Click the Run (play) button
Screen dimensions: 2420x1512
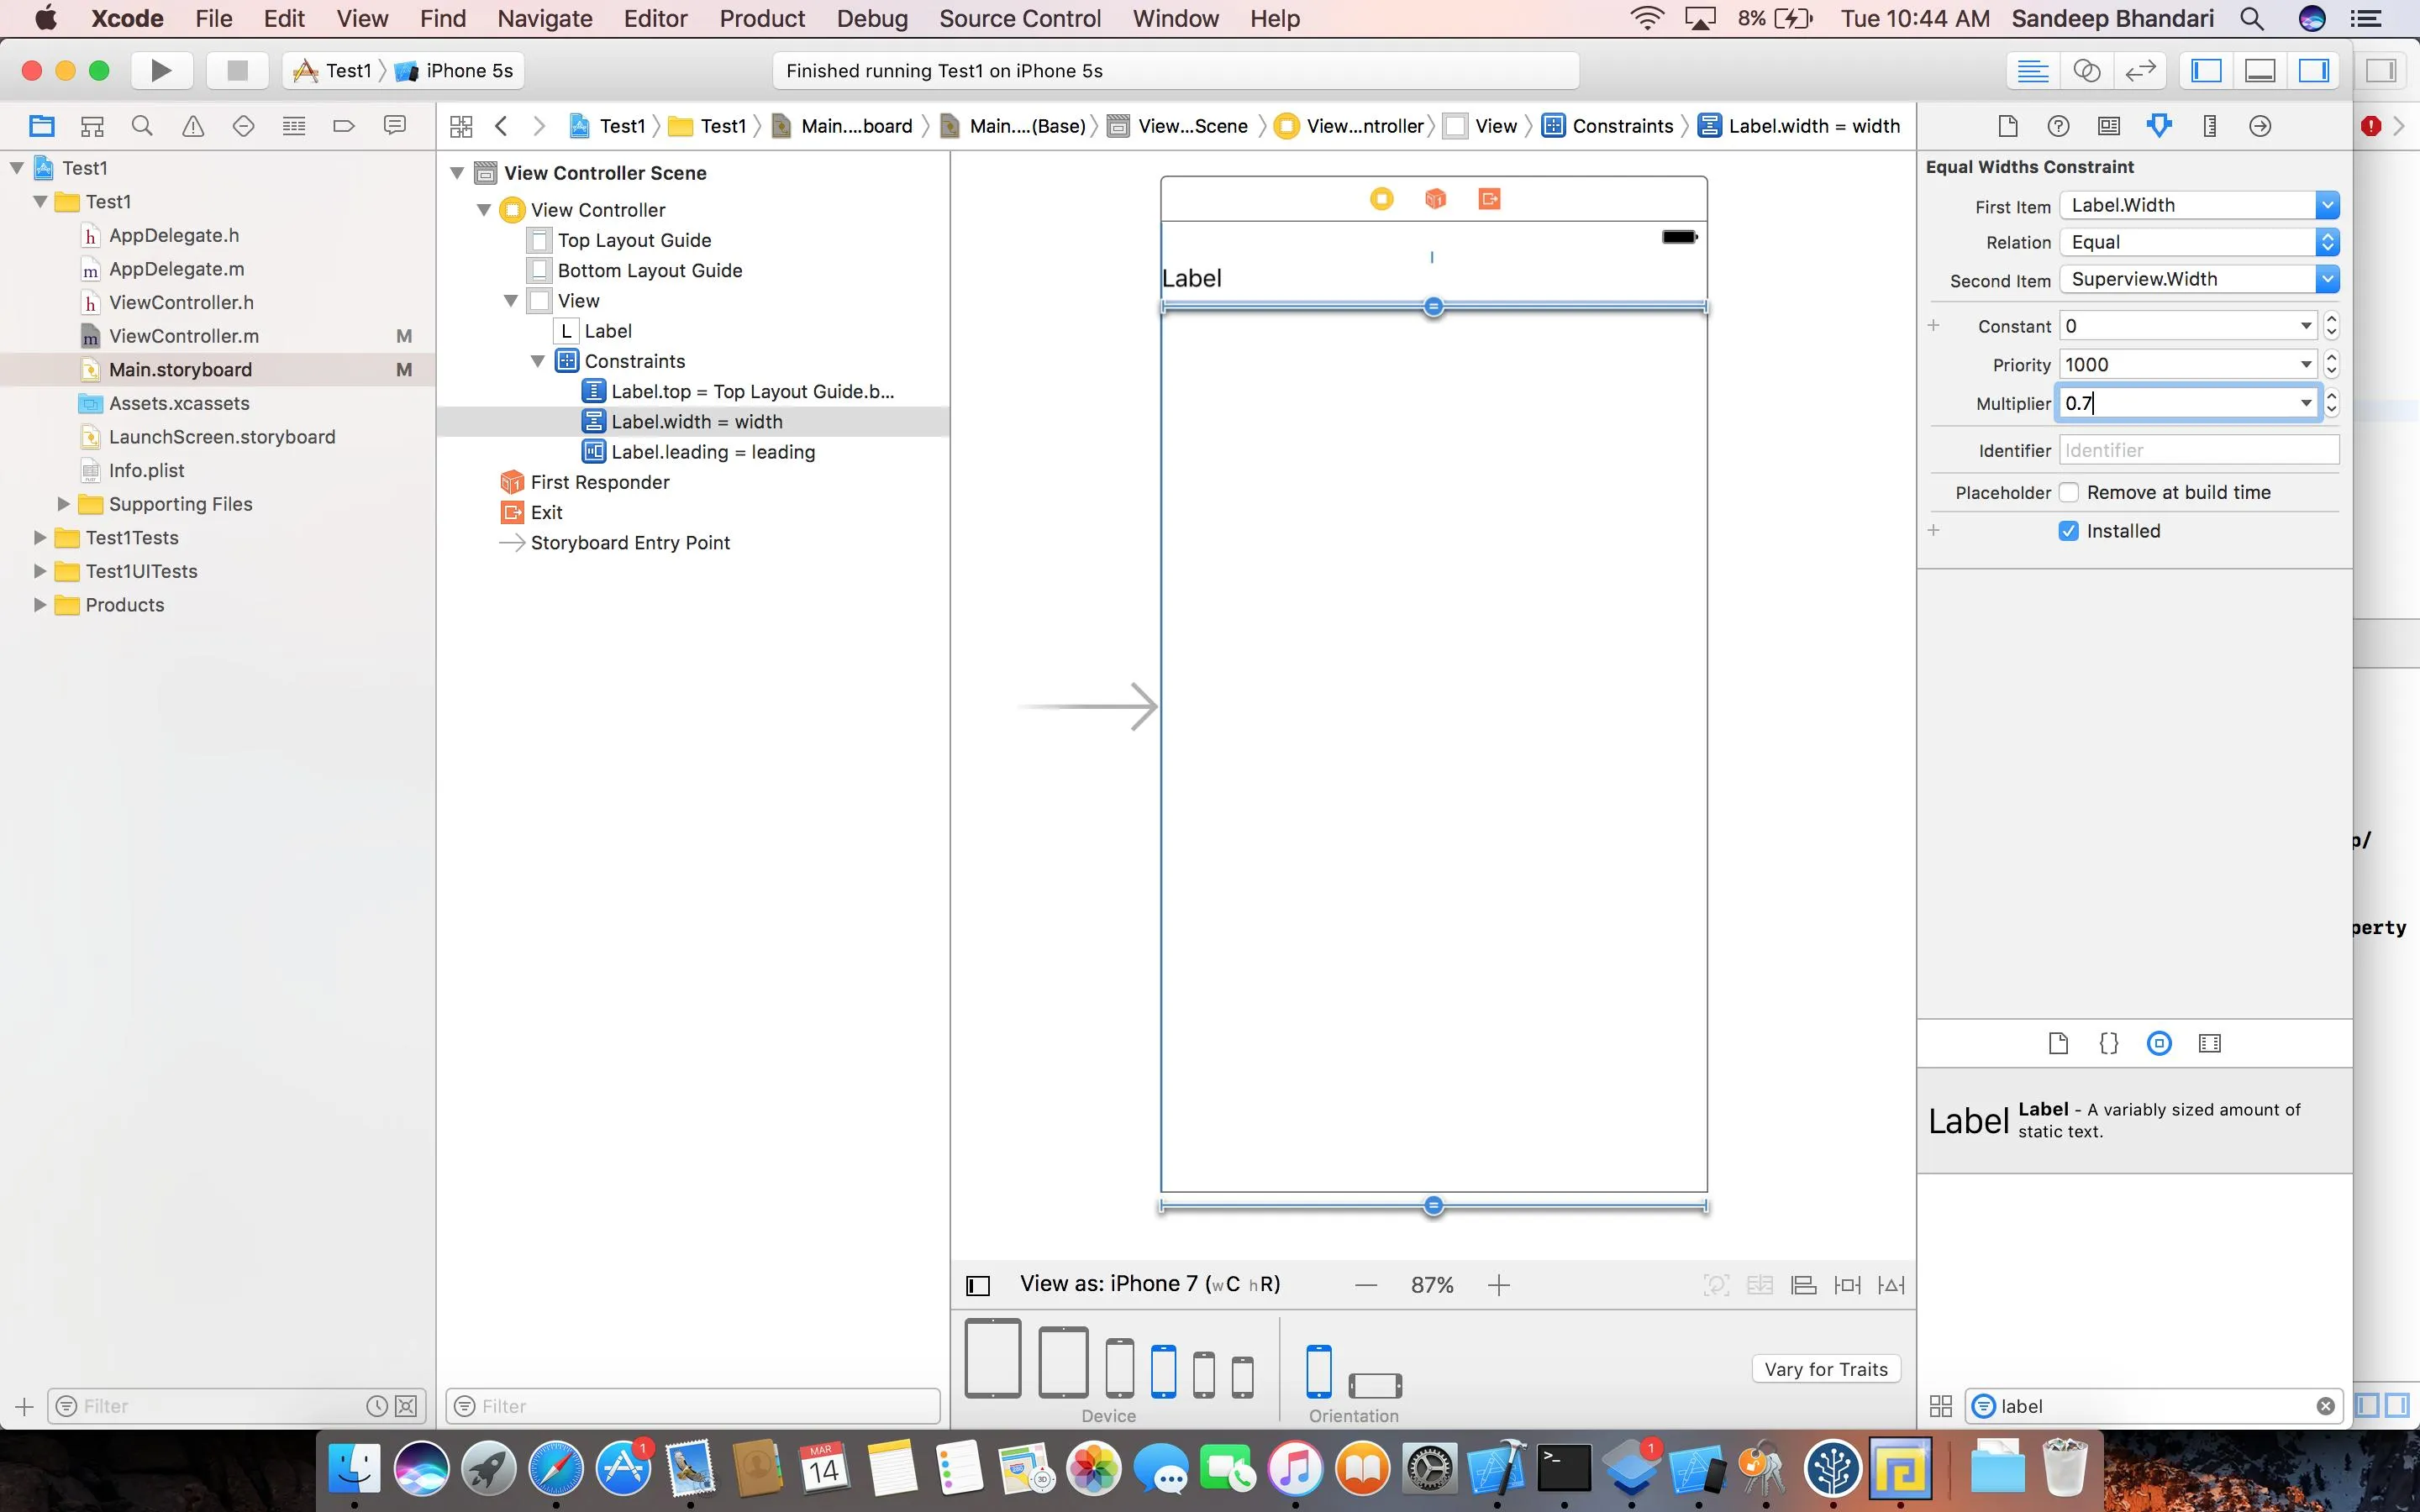(x=161, y=70)
